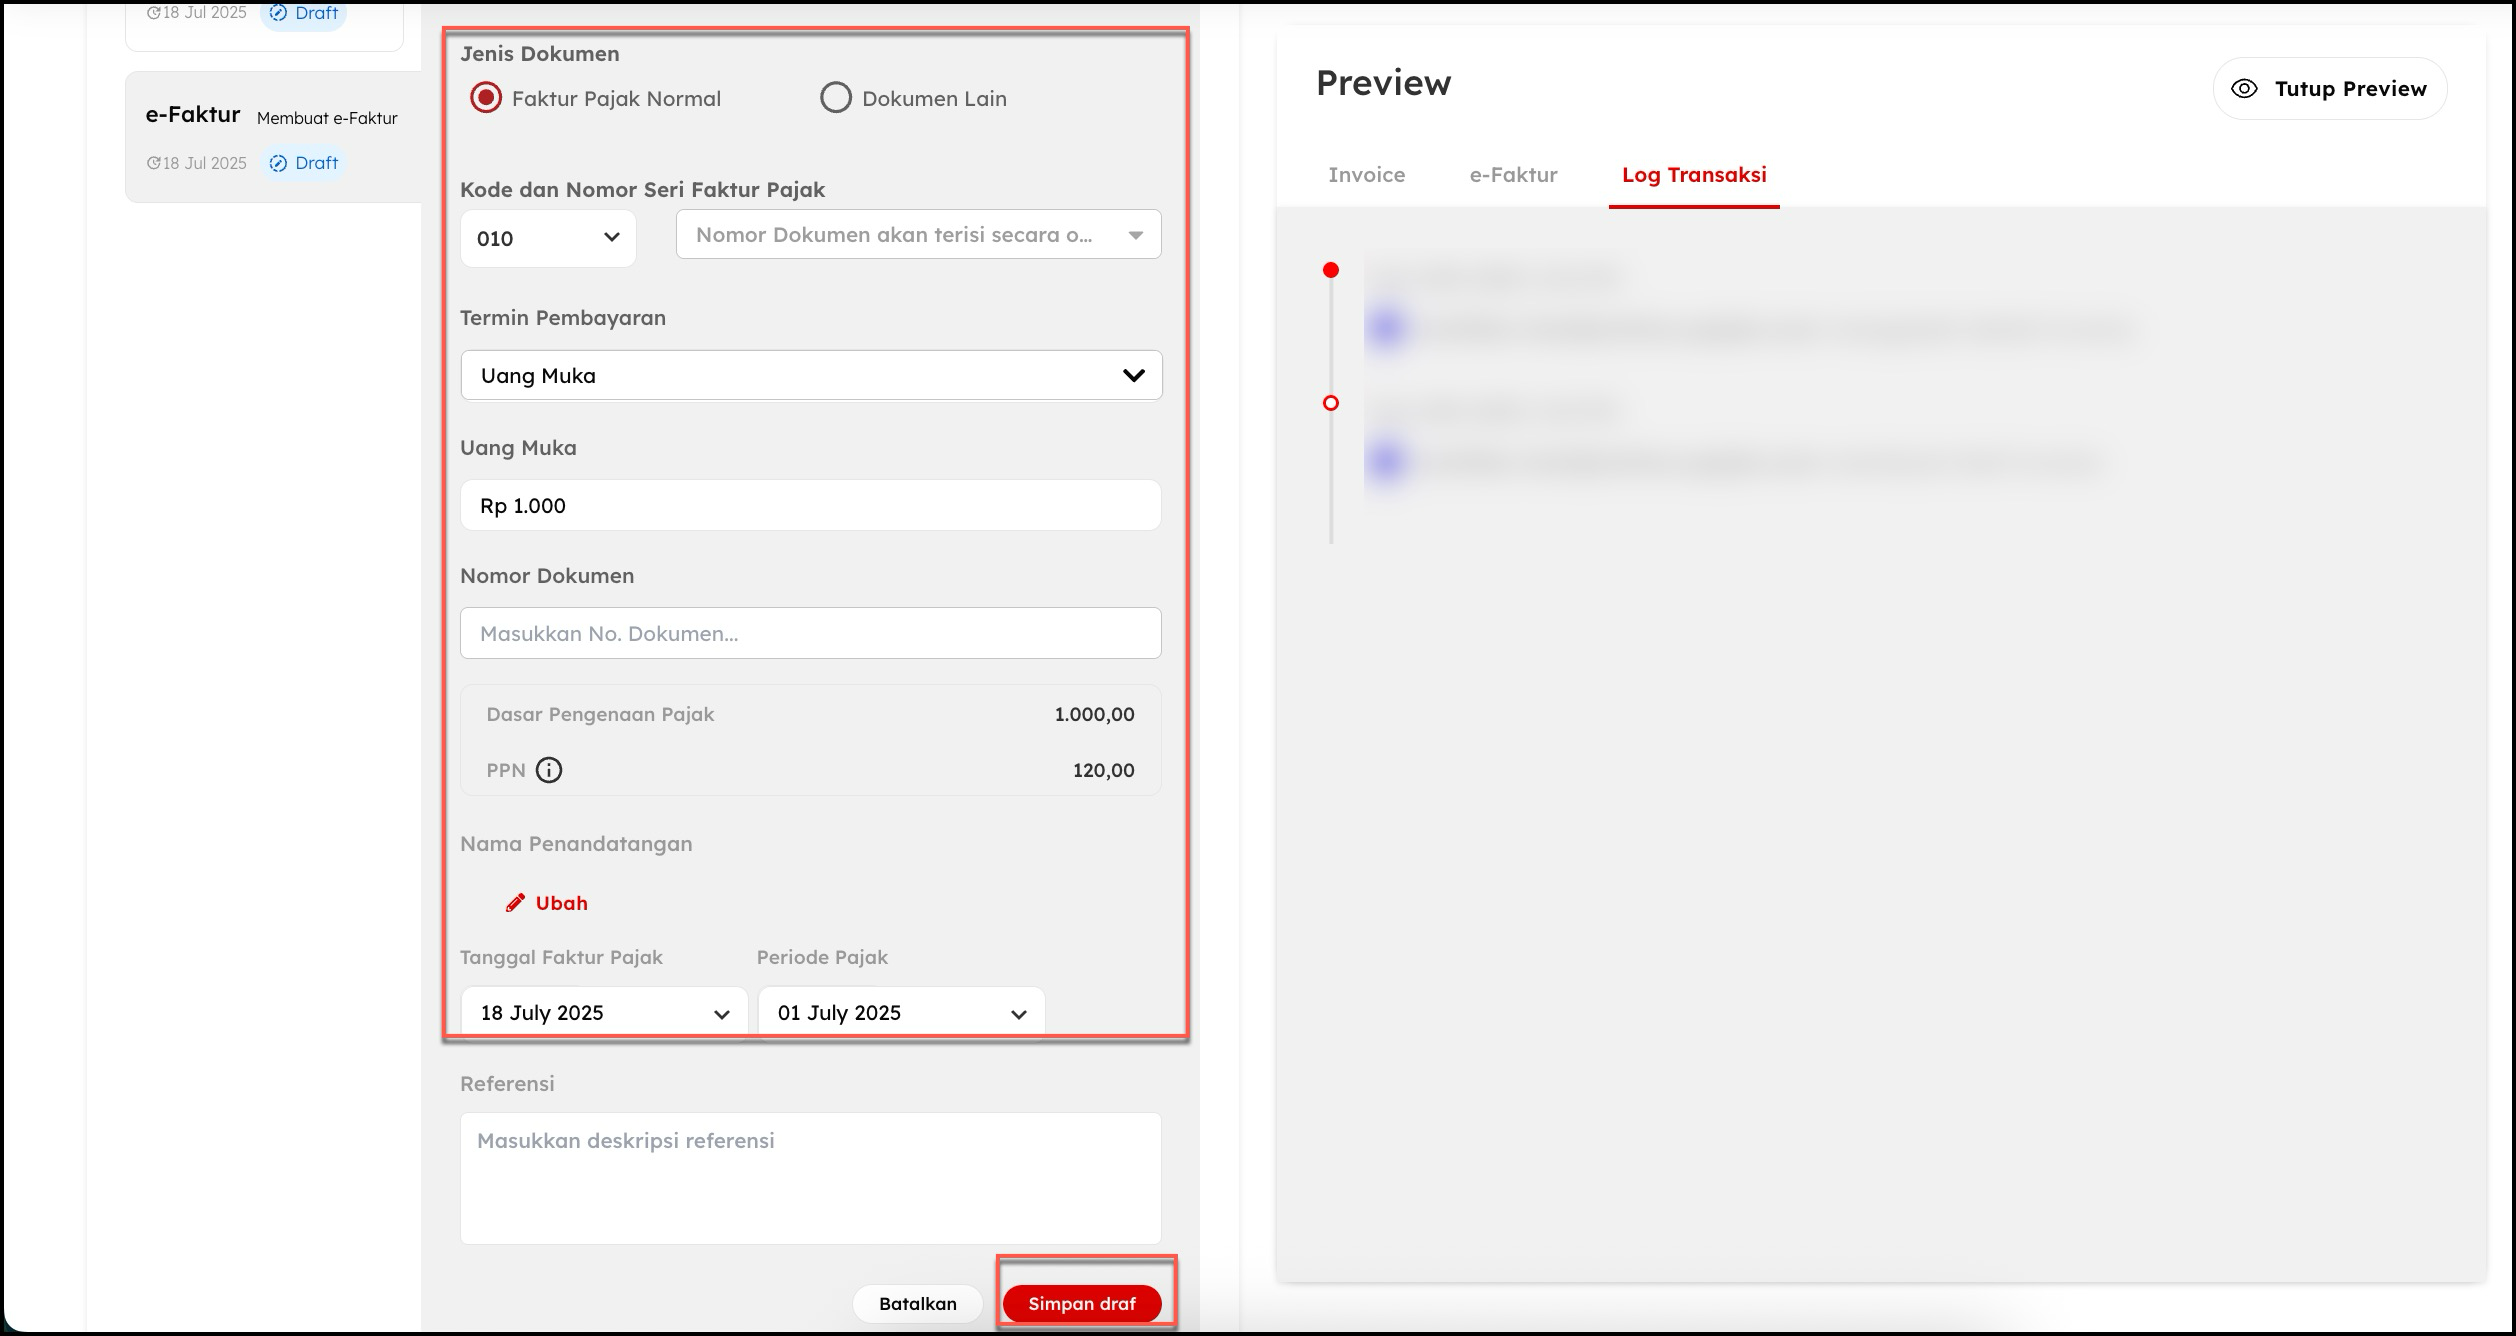Image resolution: width=2516 pixels, height=1336 pixels.
Task: Click the red pencil Ubah icon
Action: click(x=515, y=903)
